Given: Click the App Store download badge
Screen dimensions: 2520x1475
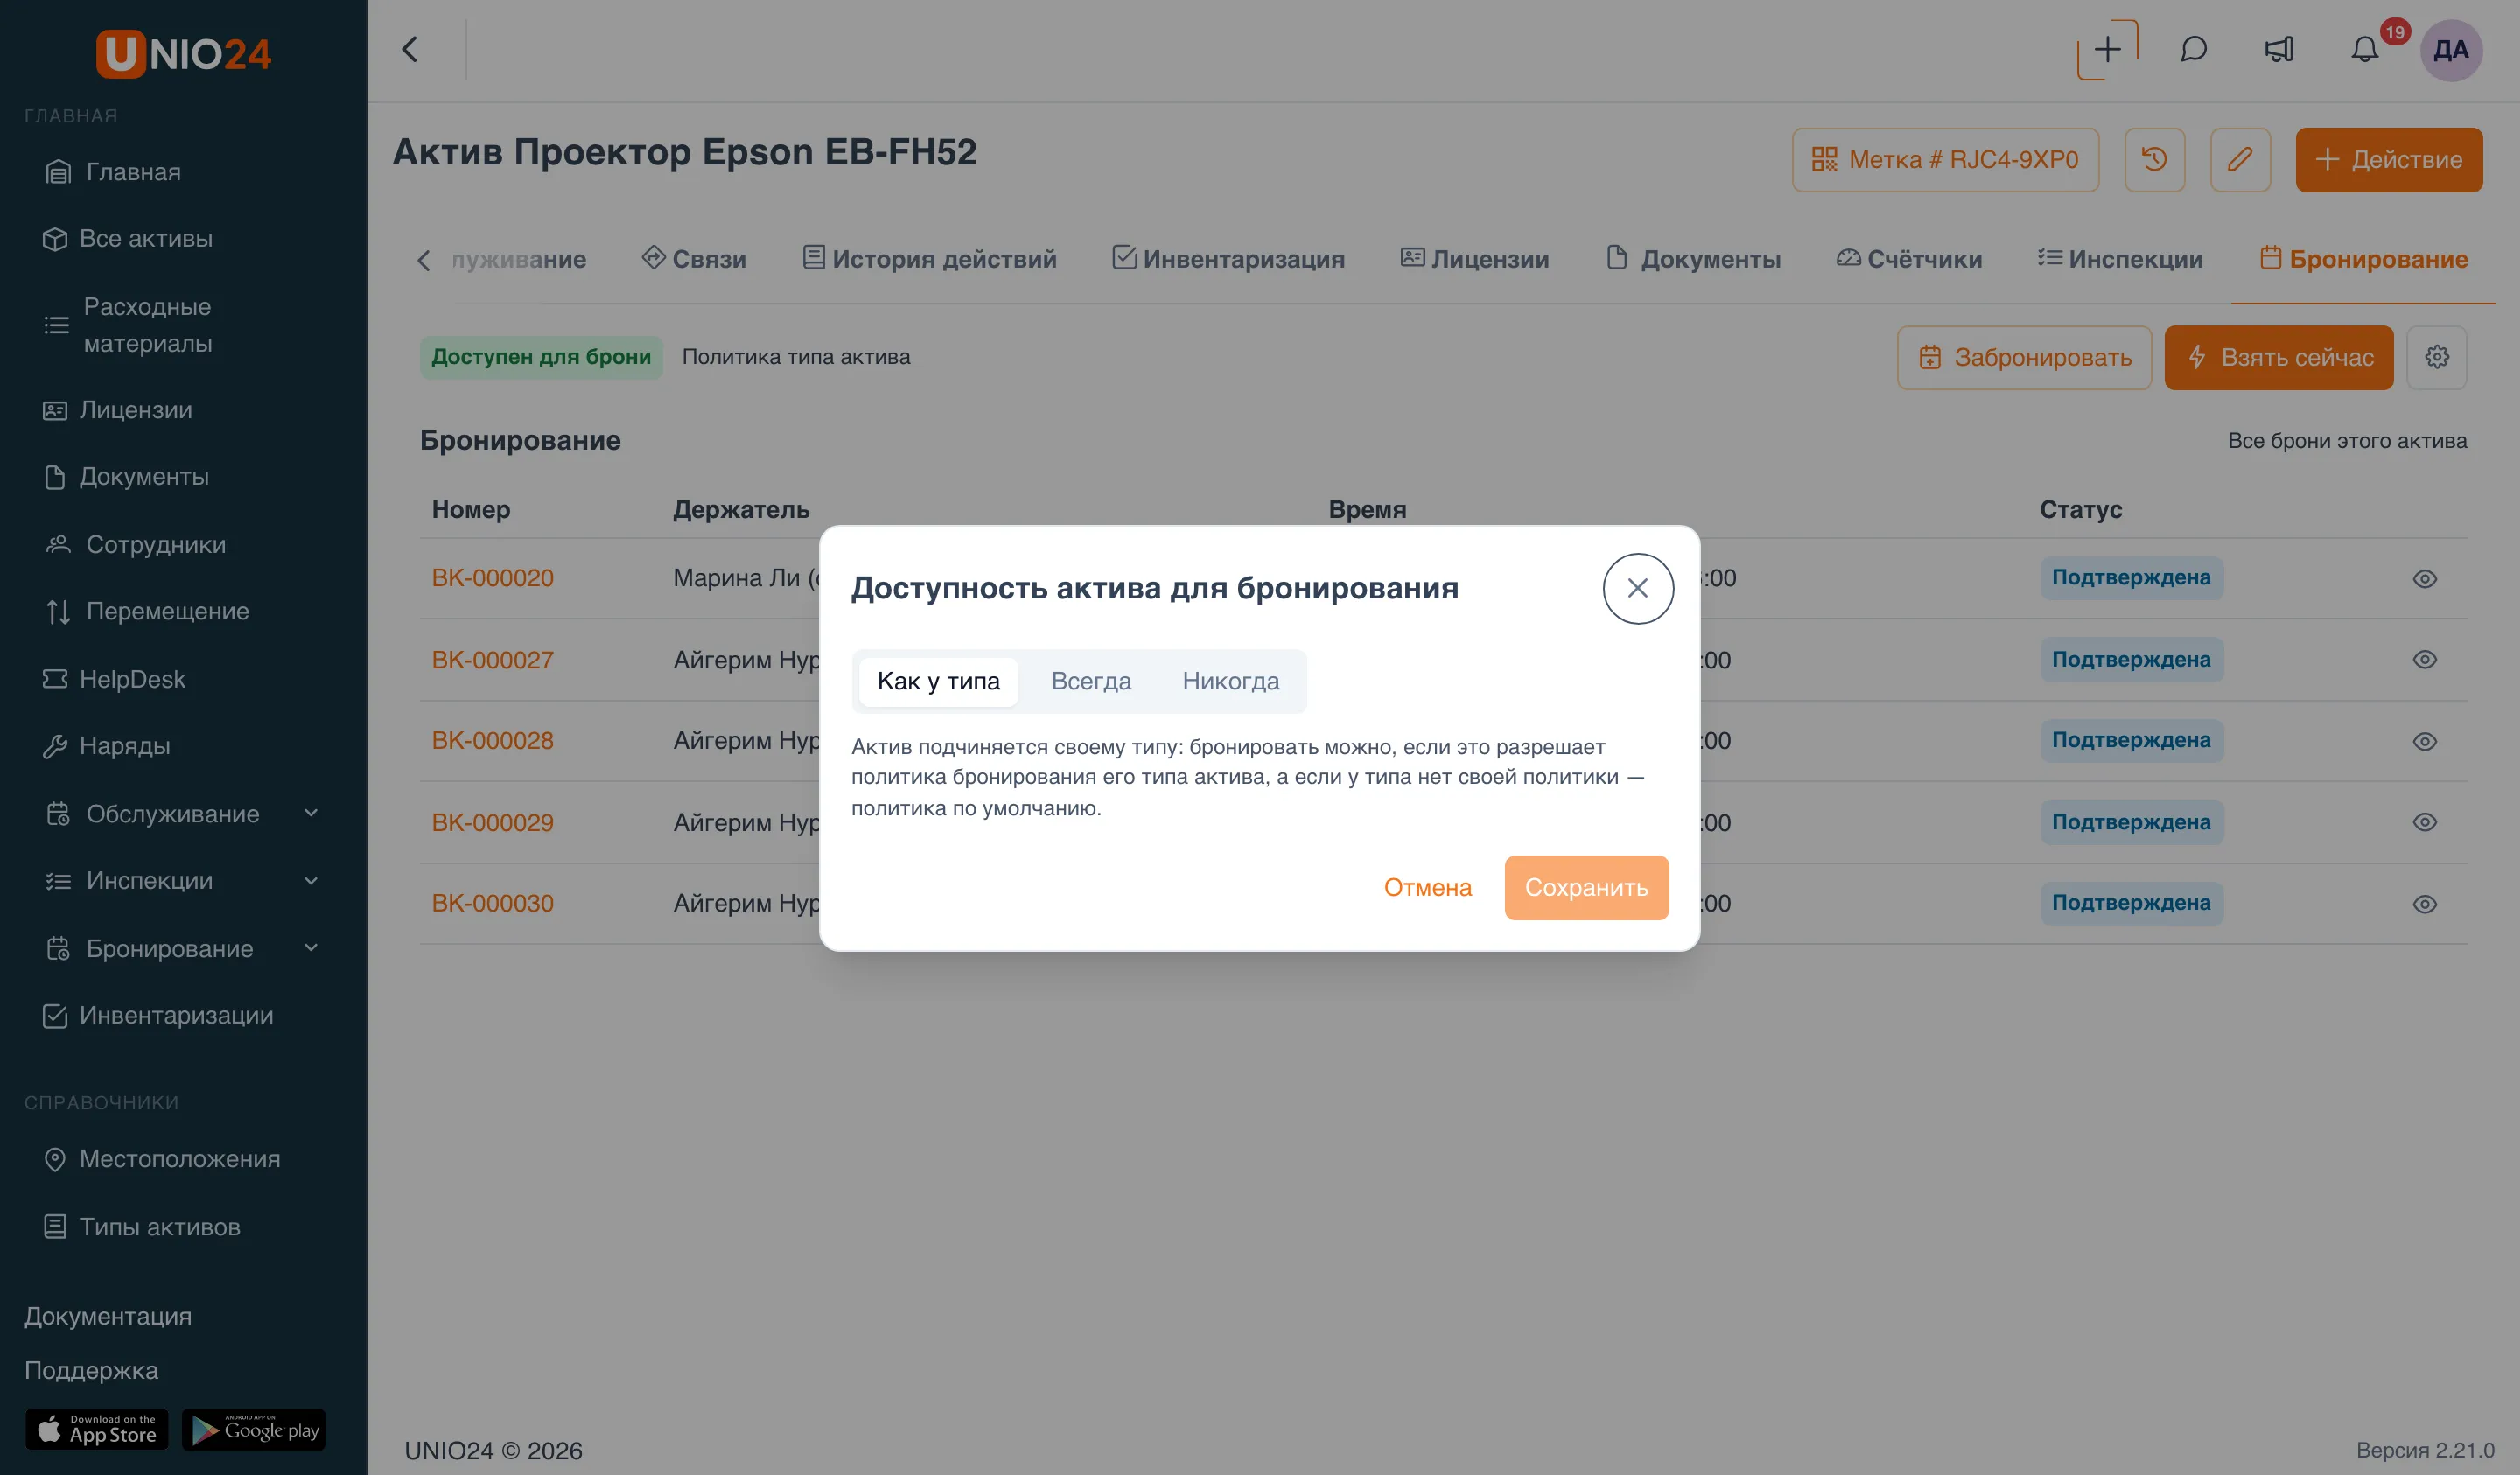Looking at the screenshot, I should [x=97, y=1429].
